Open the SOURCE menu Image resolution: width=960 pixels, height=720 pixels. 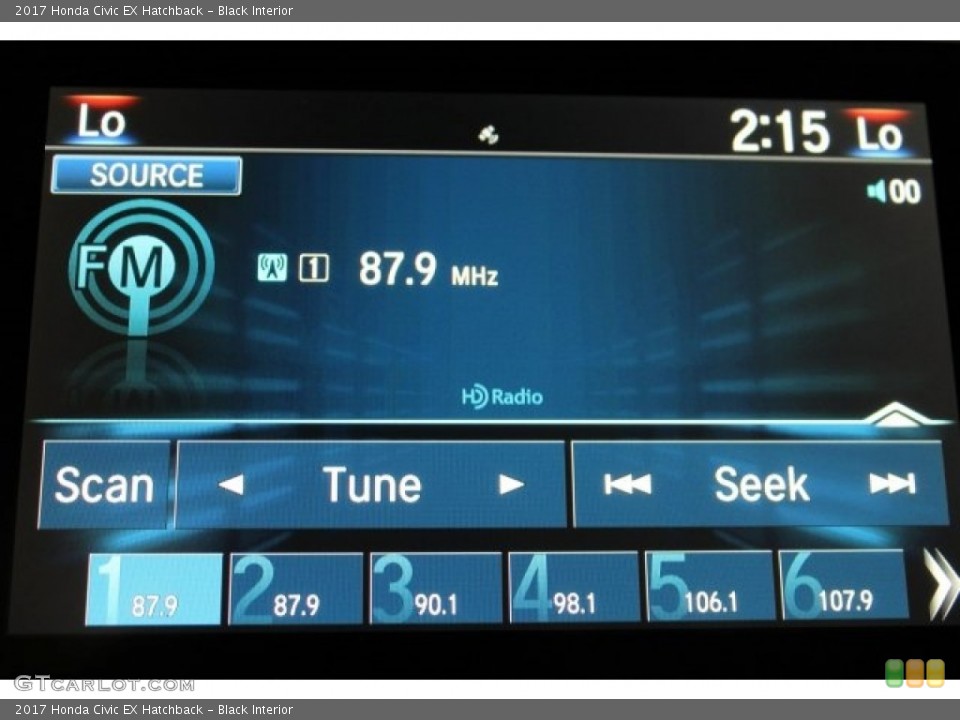pos(146,175)
